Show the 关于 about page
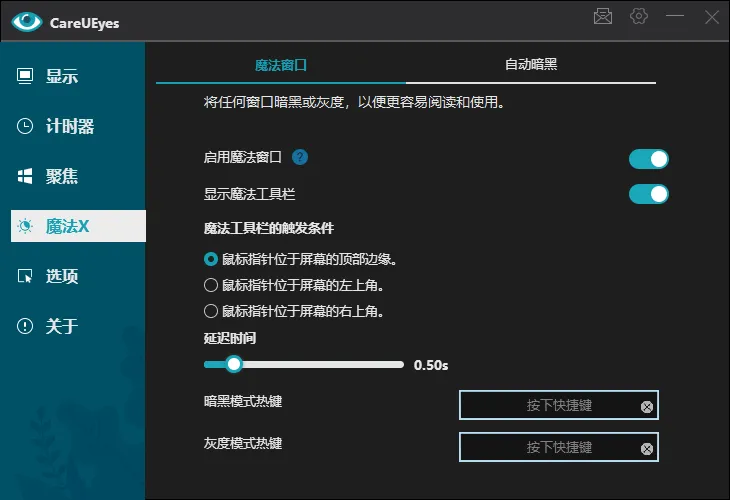 pyautogui.click(x=60, y=326)
